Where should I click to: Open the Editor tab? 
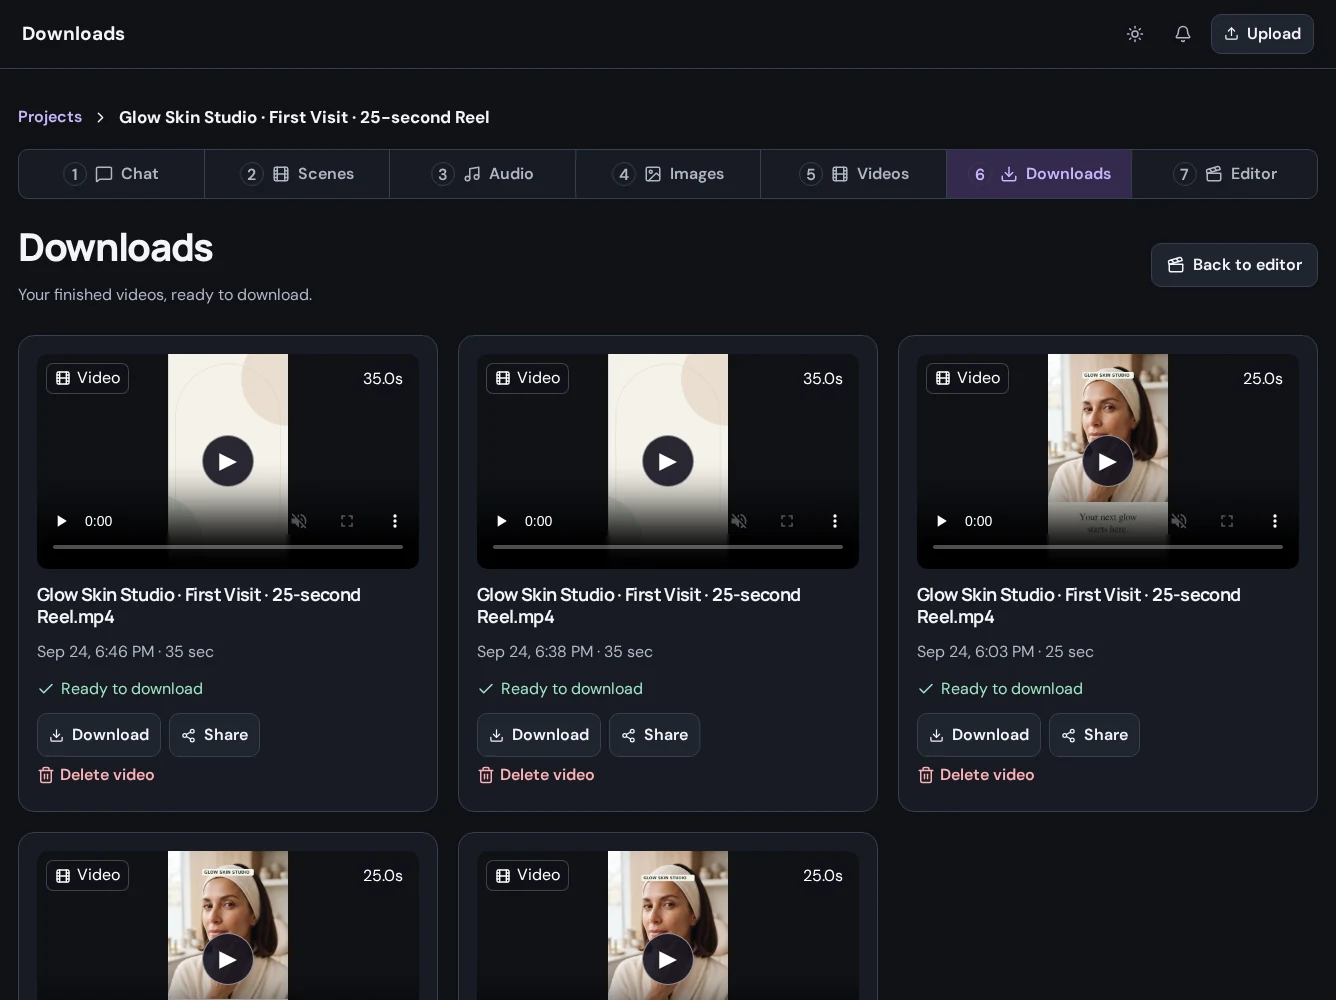pos(1225,174)
